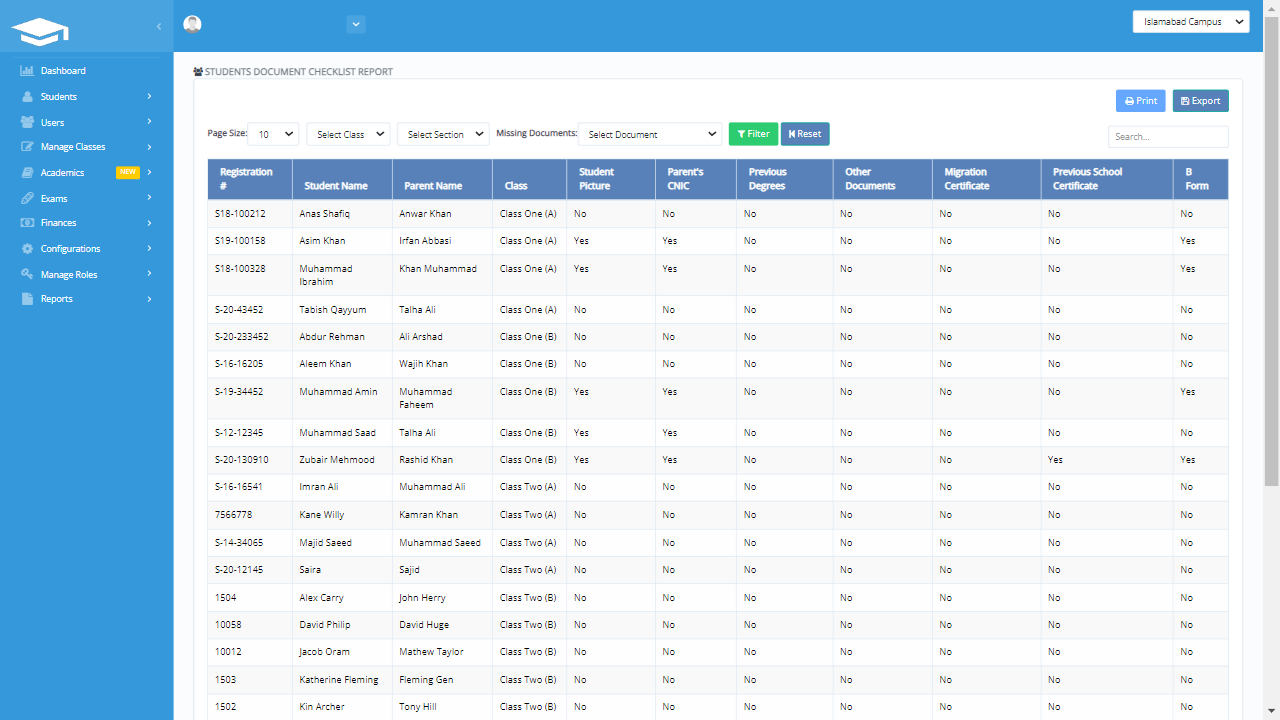This screenshot has height=720, width=1280.
Task: Open the Reports document icon
Action: 25,298
